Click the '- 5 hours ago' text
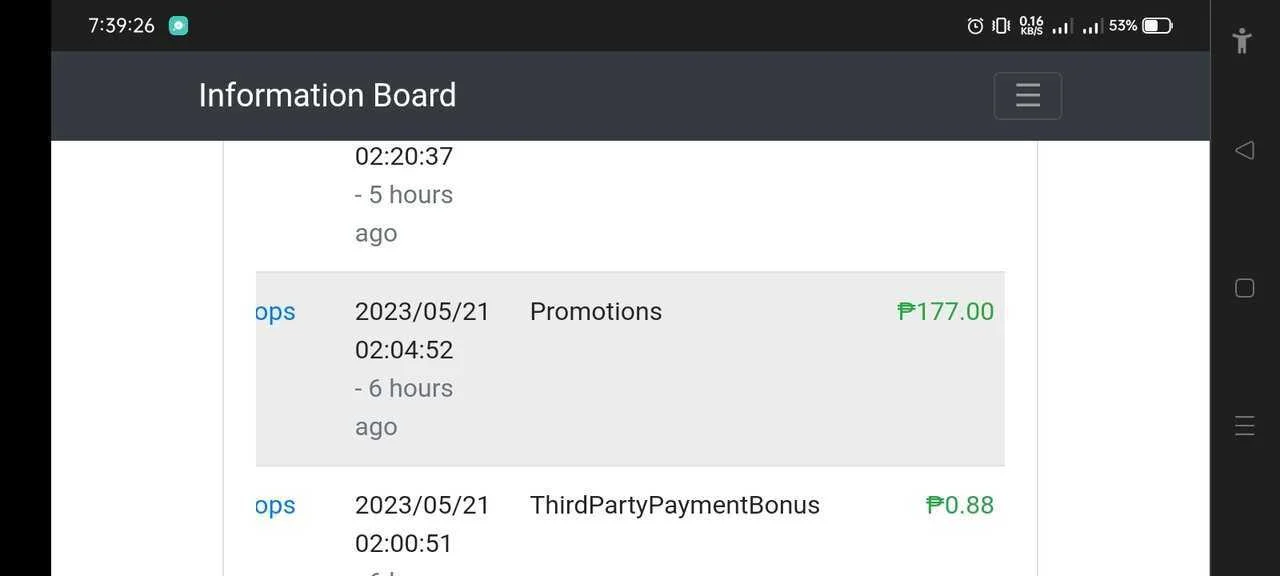Viewport: 1280px width, 576px height. click(x=404, y=214)
